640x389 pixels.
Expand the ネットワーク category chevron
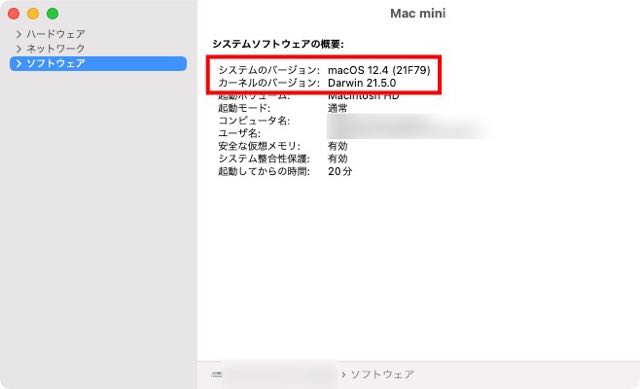[18, 49]
